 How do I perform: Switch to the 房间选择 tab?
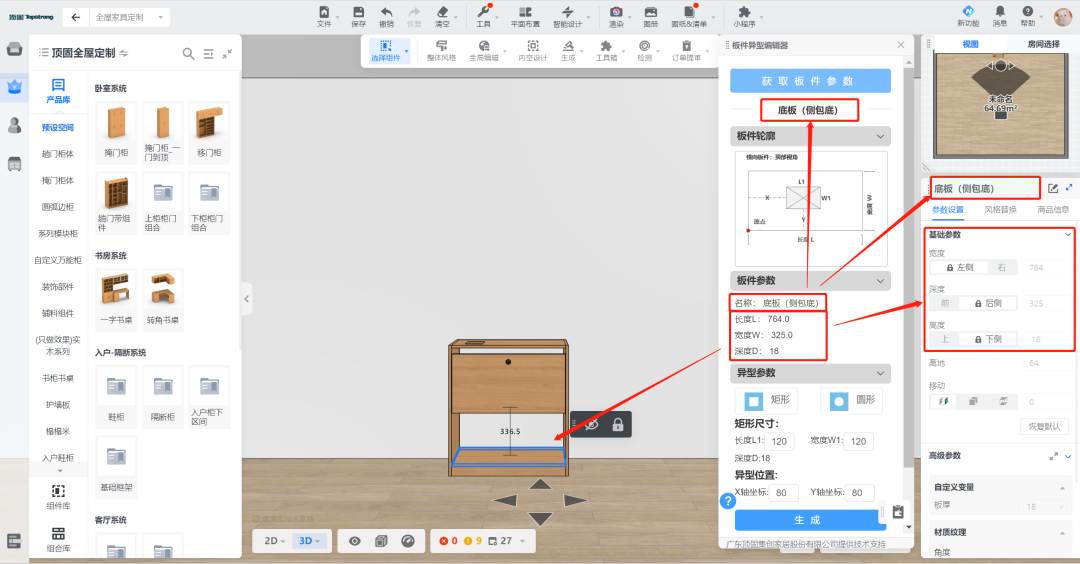1043,44
